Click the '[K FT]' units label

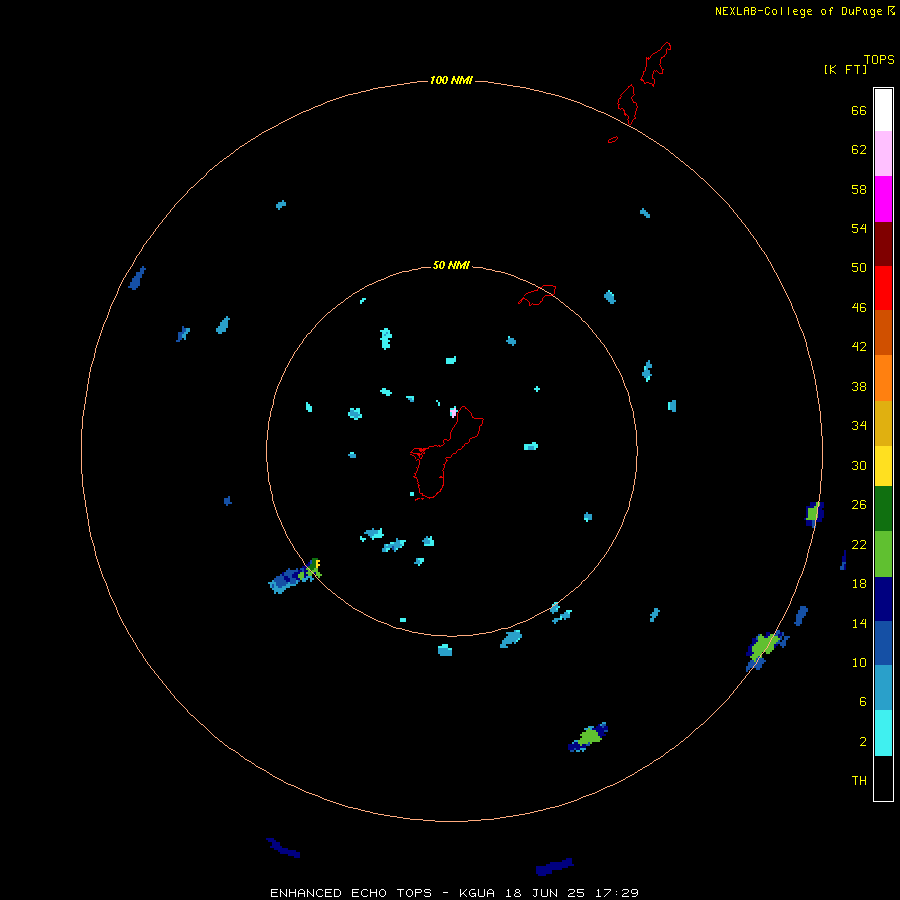845,69
